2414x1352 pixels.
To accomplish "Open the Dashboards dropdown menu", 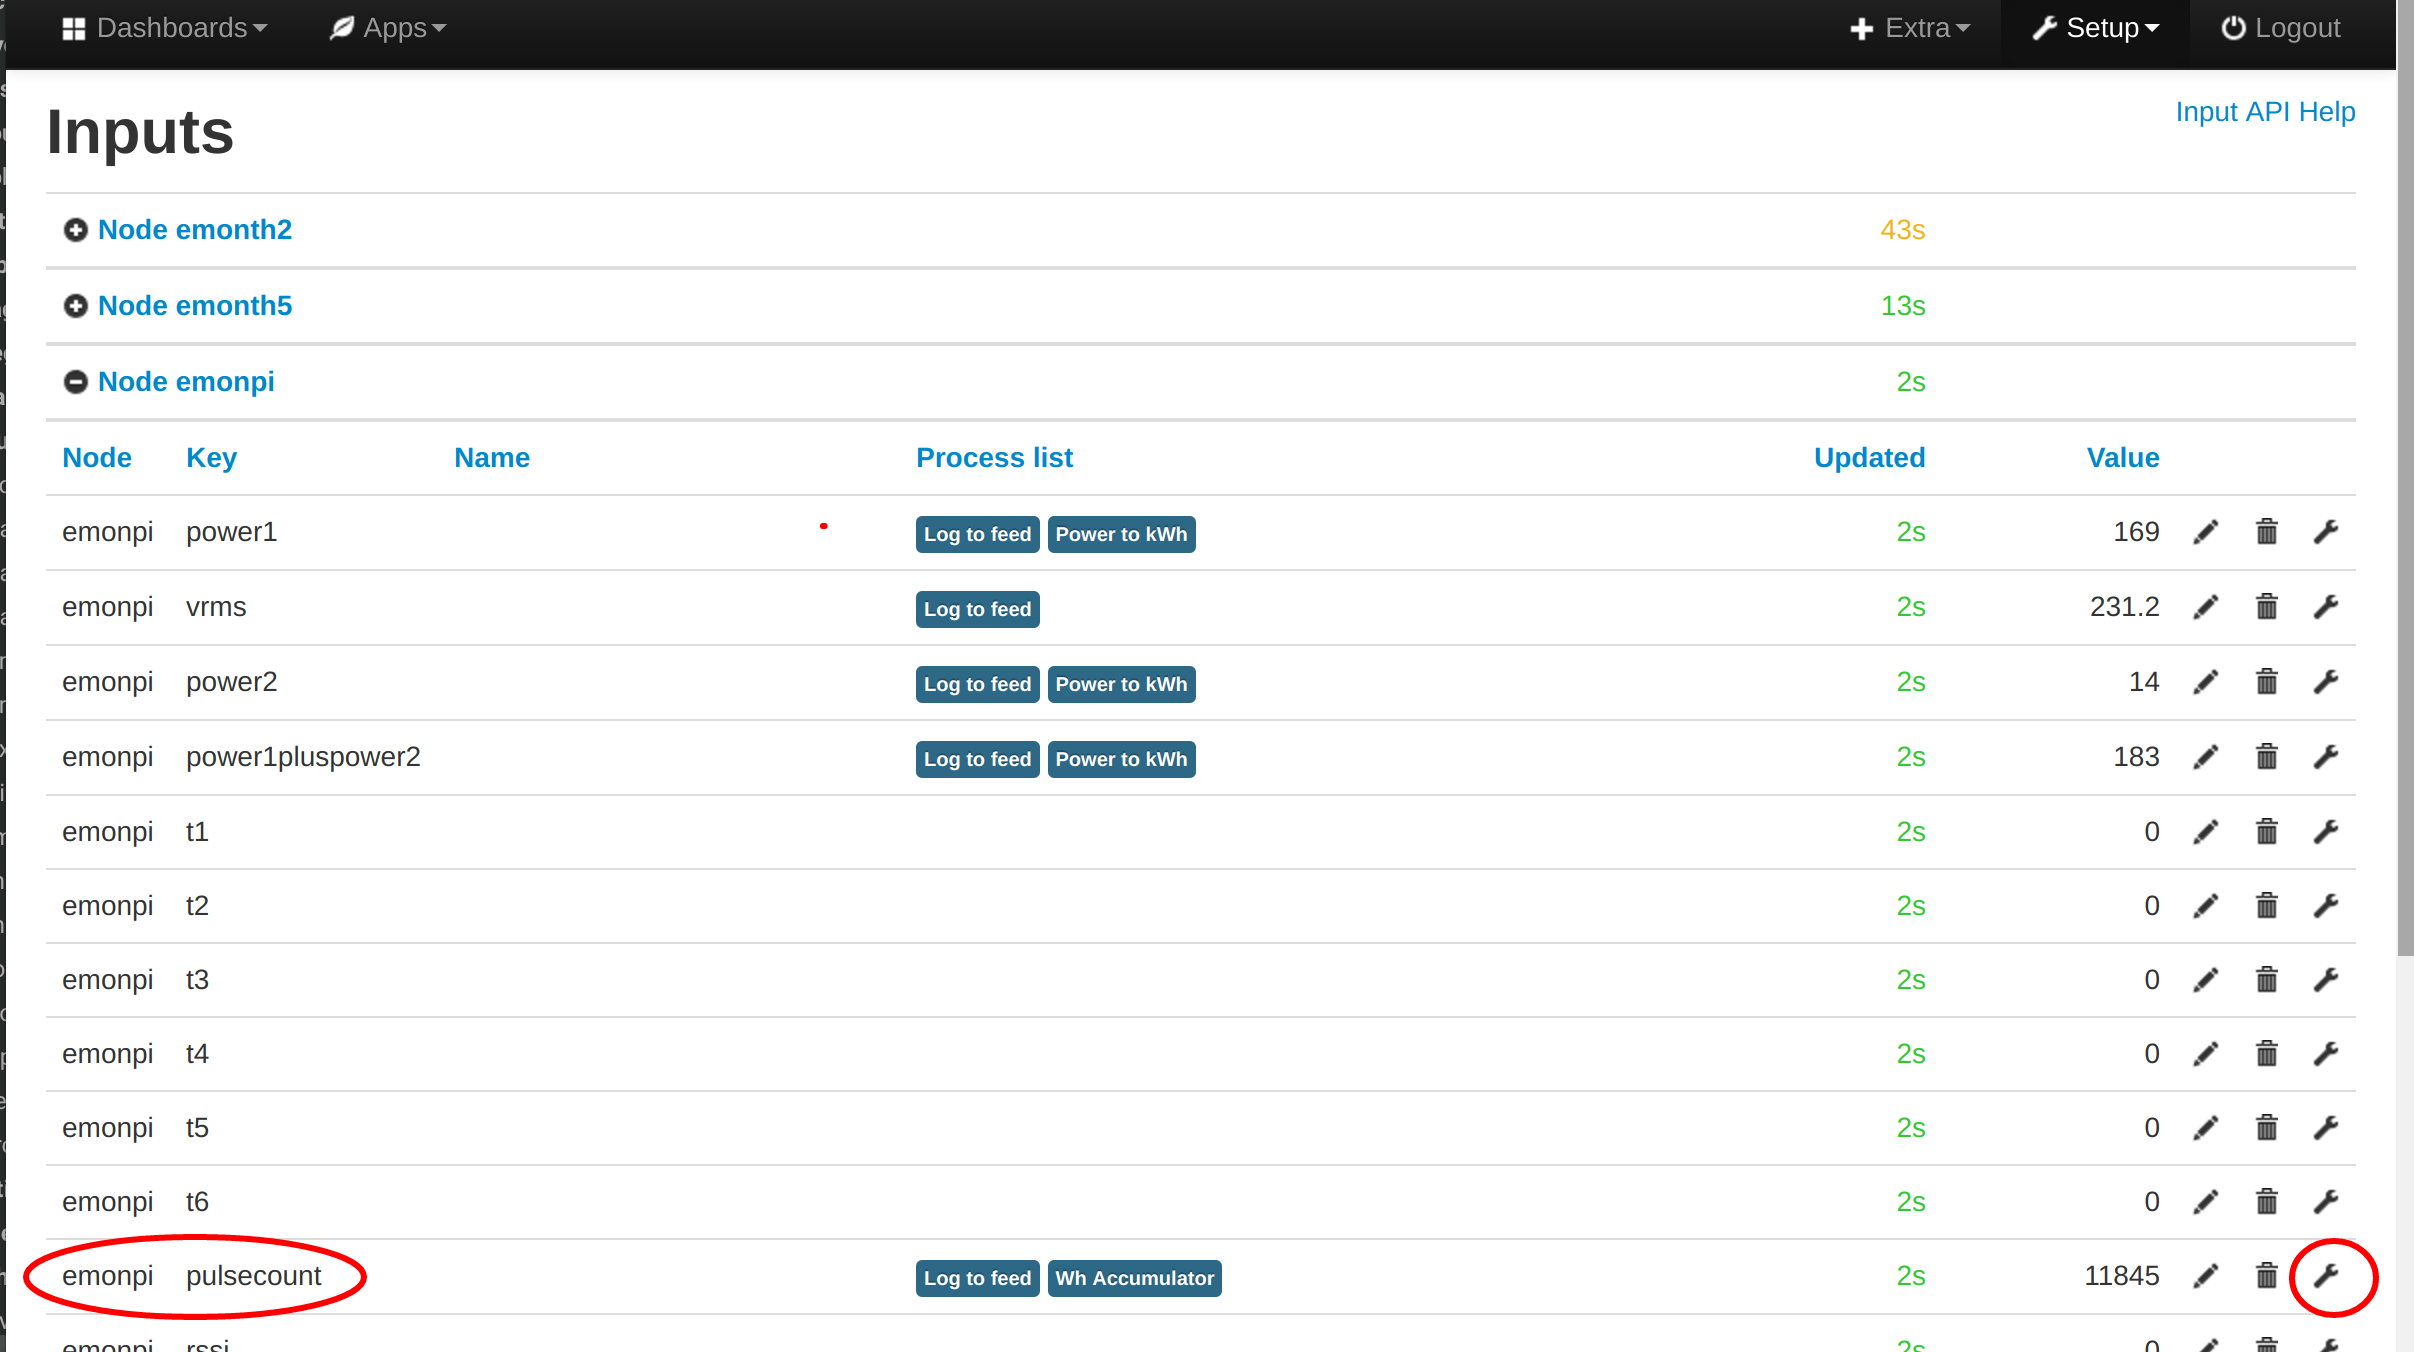I will 165,28.
